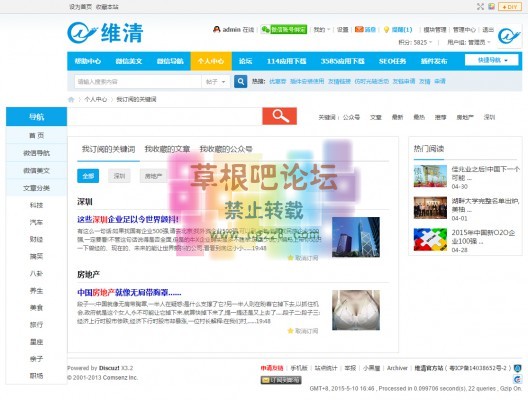Open 微信美文 in the blue navigation bar

pos(129,61)
